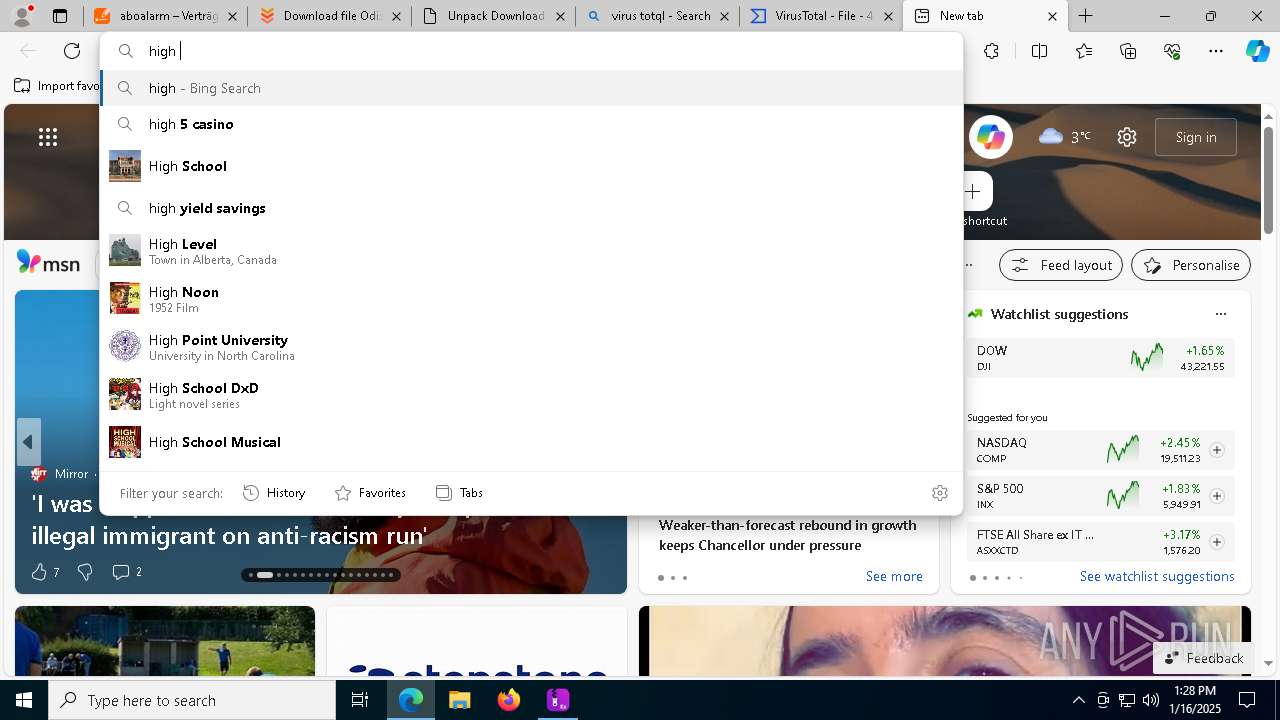
Task: Open the Extensions puzzle icon
Action: [991, 51]
